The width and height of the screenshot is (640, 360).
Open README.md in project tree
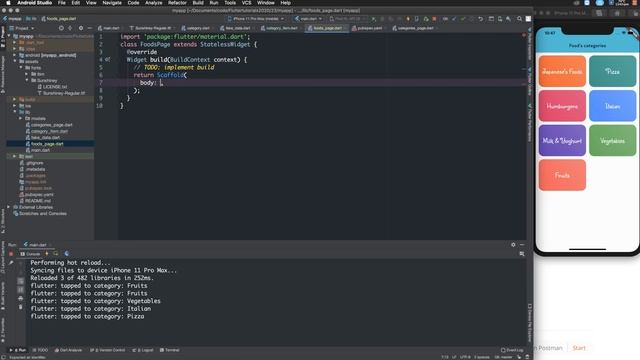pos(38,201)
